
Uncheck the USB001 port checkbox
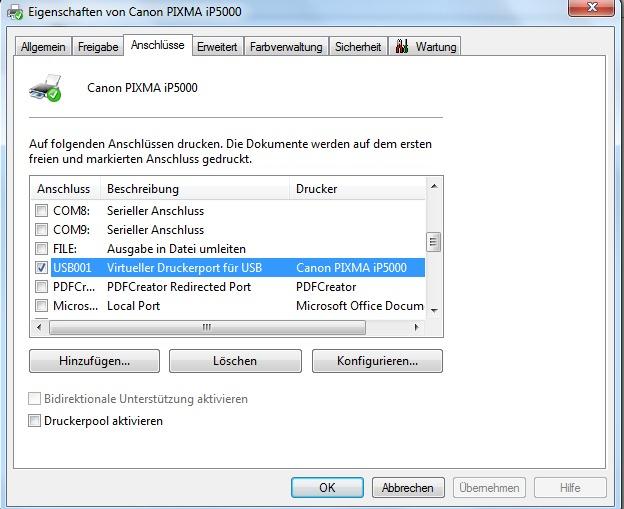(x=41, y=267)
